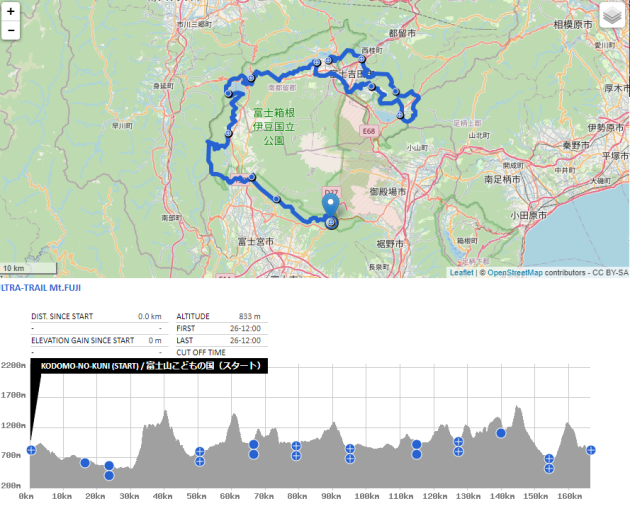This screenshot has height=506, width=630.
Task: Zoom out of the map
Action: click(11, 30)
